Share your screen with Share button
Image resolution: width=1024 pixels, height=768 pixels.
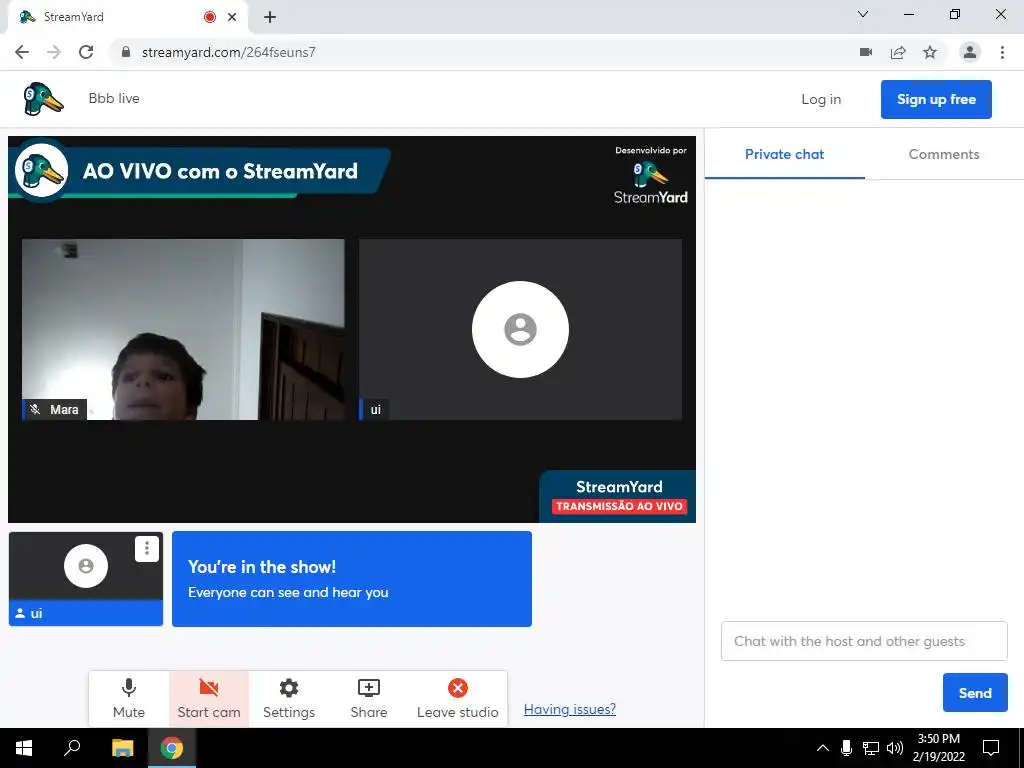point(368,699)
